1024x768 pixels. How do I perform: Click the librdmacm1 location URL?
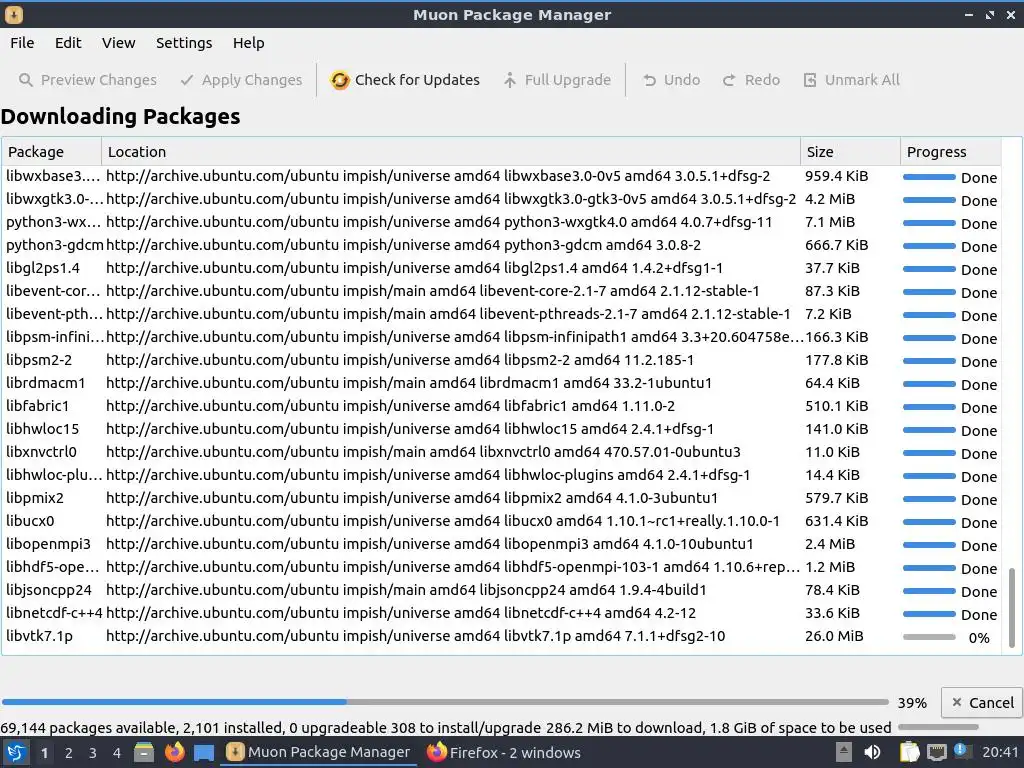point(409,383)
